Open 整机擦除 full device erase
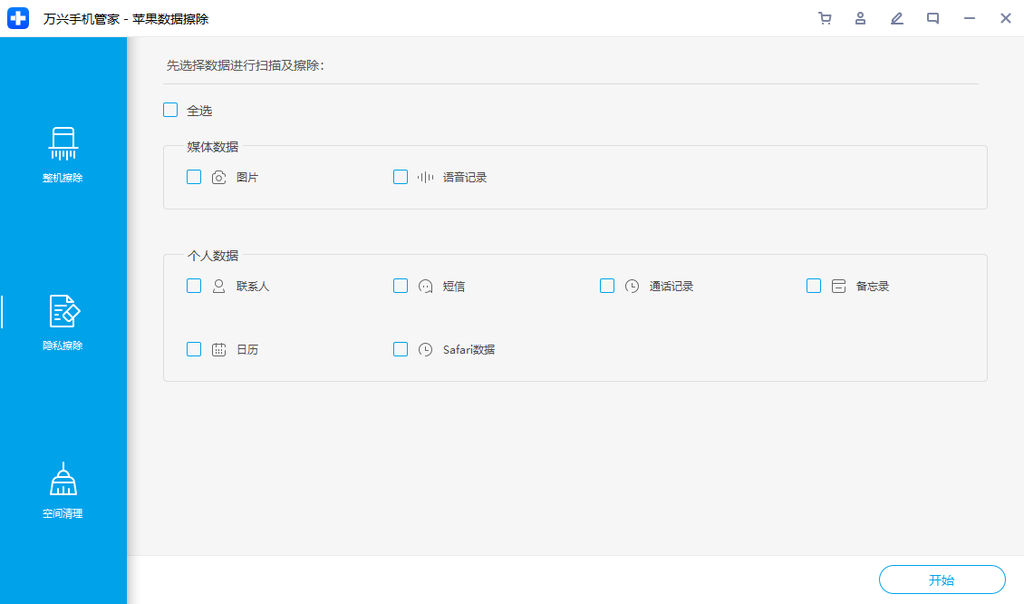Viewport: 1024px width, 604px height. click(63, 155)
